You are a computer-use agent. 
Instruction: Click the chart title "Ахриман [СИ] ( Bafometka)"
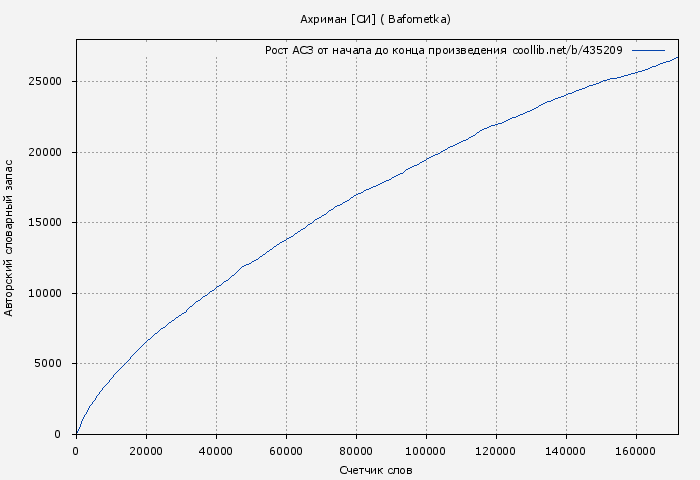[375, 19]
